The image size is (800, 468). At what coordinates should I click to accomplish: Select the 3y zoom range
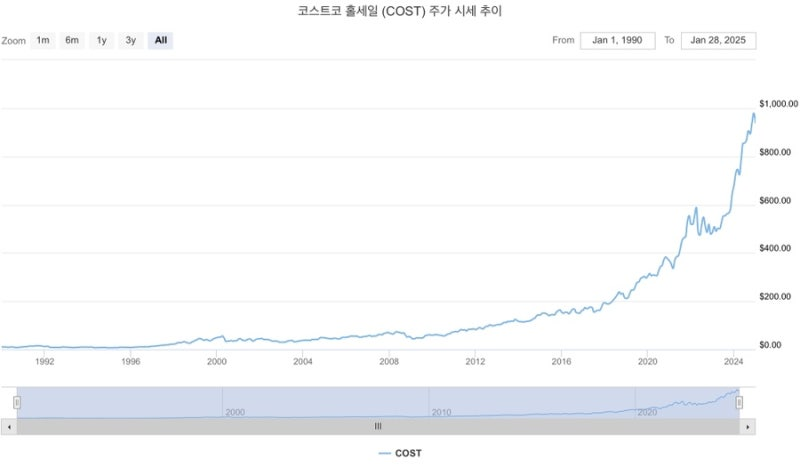click(x=131, y=40)
